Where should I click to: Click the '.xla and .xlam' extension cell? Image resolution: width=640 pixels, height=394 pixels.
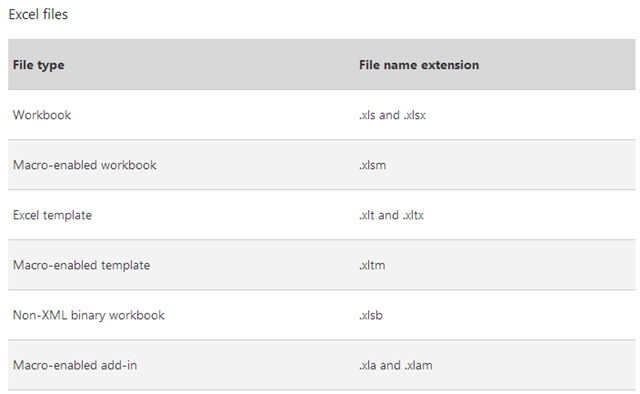[x=396, y=365]
